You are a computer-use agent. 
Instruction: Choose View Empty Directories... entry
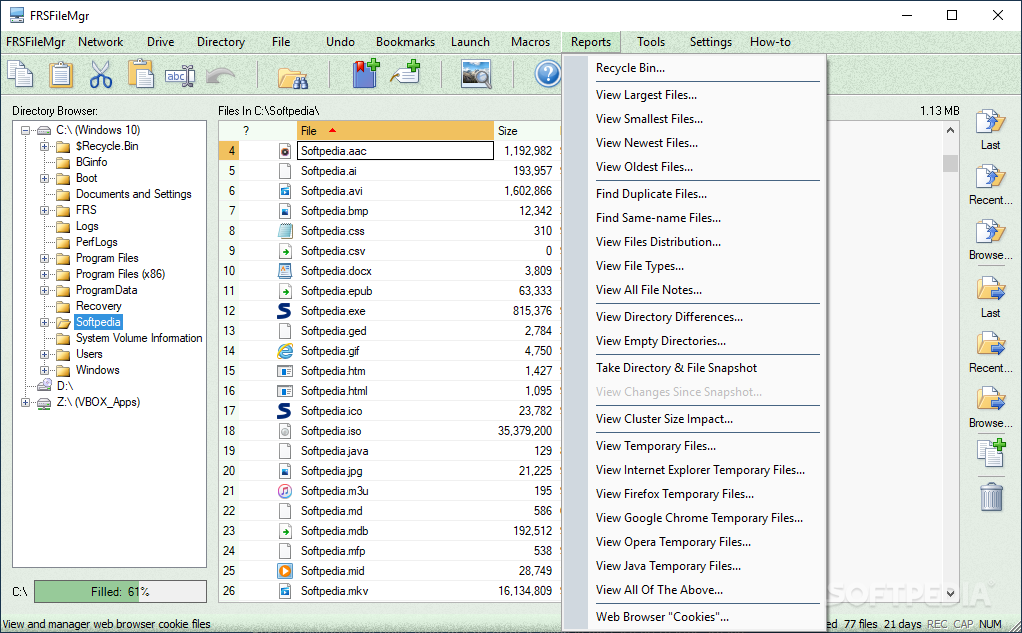(660, 341)
